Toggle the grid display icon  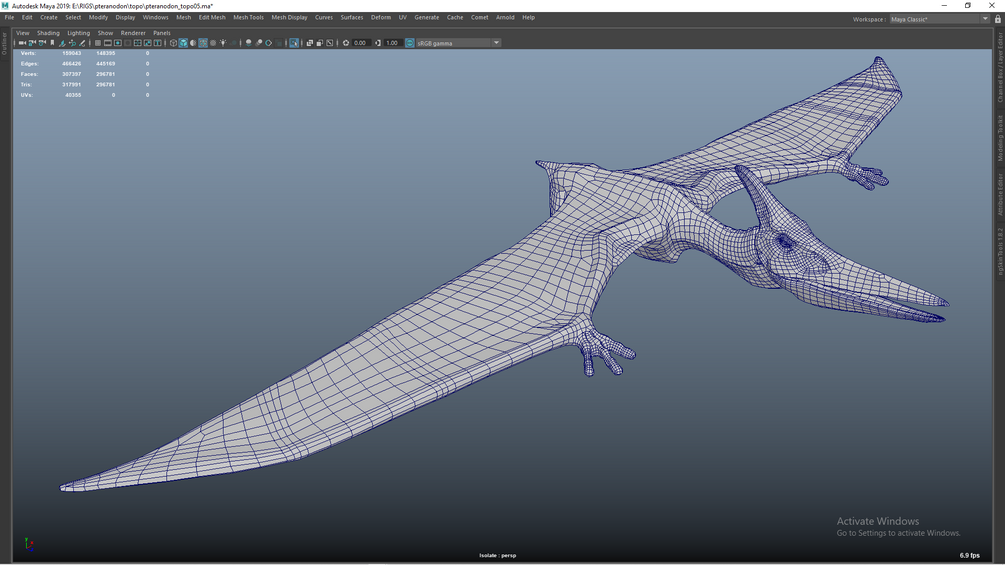point(98,43)
